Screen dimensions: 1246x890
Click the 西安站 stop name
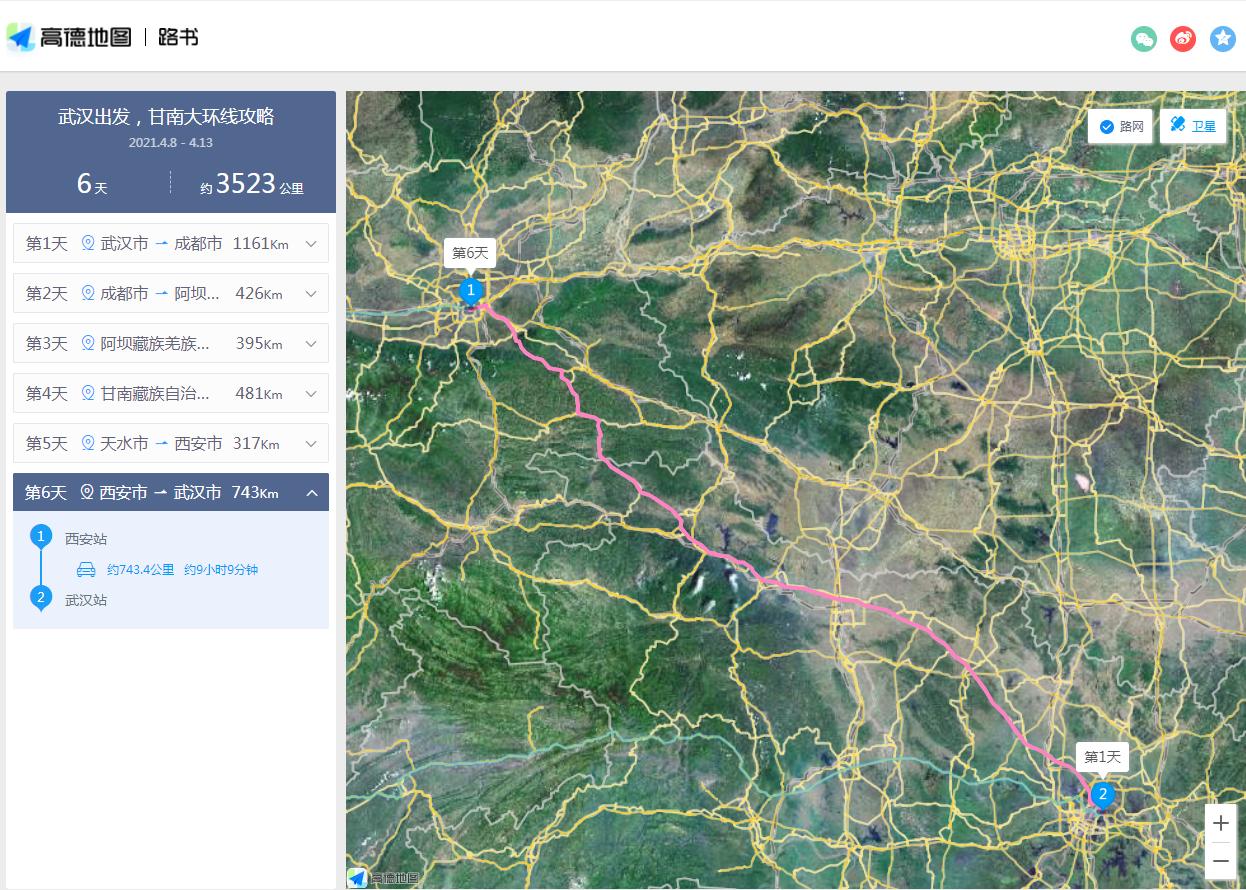coord(86,539)
